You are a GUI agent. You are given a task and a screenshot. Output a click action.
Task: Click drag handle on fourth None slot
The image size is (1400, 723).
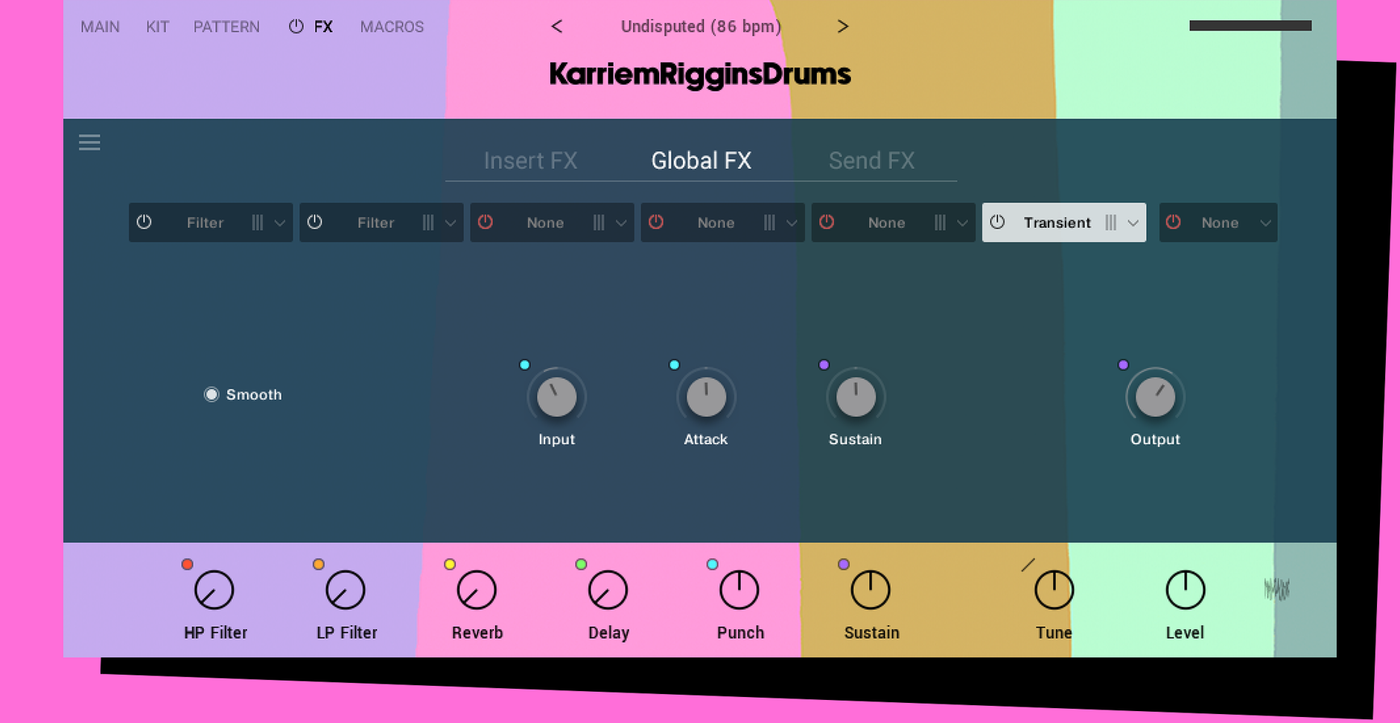[769, 223]
